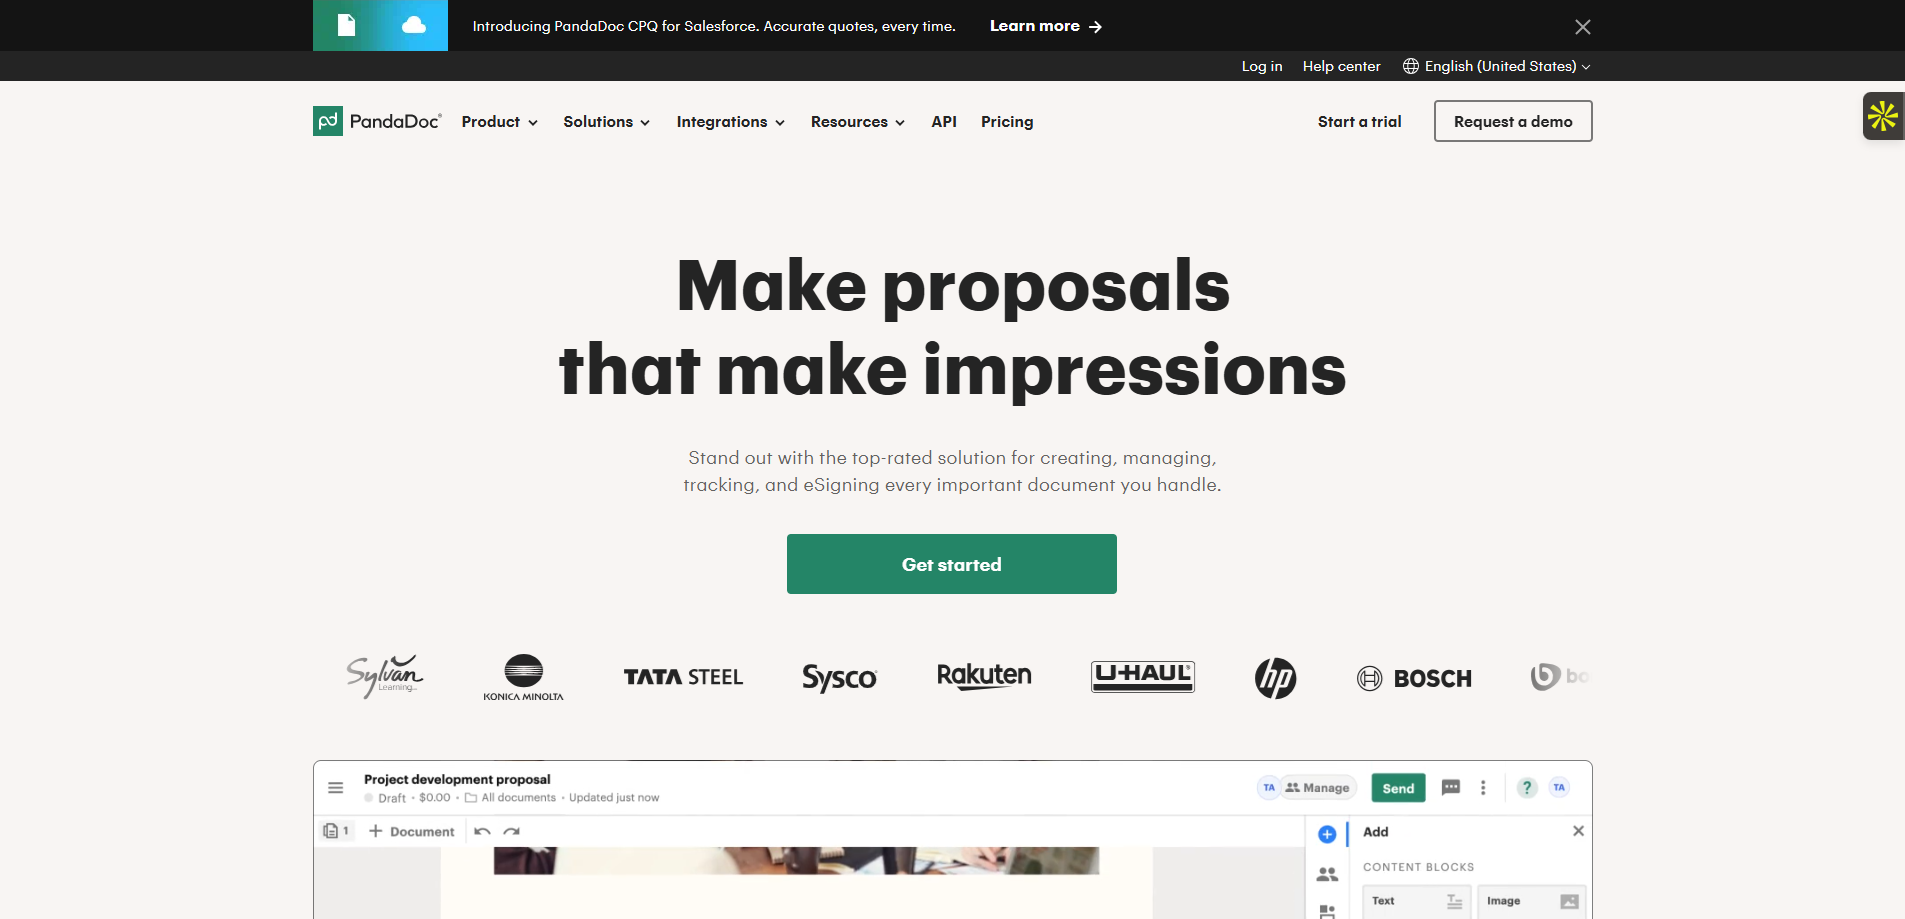The image size is (1905, 919).
Task: Open the Pricing page
Action: (1007, 122)
